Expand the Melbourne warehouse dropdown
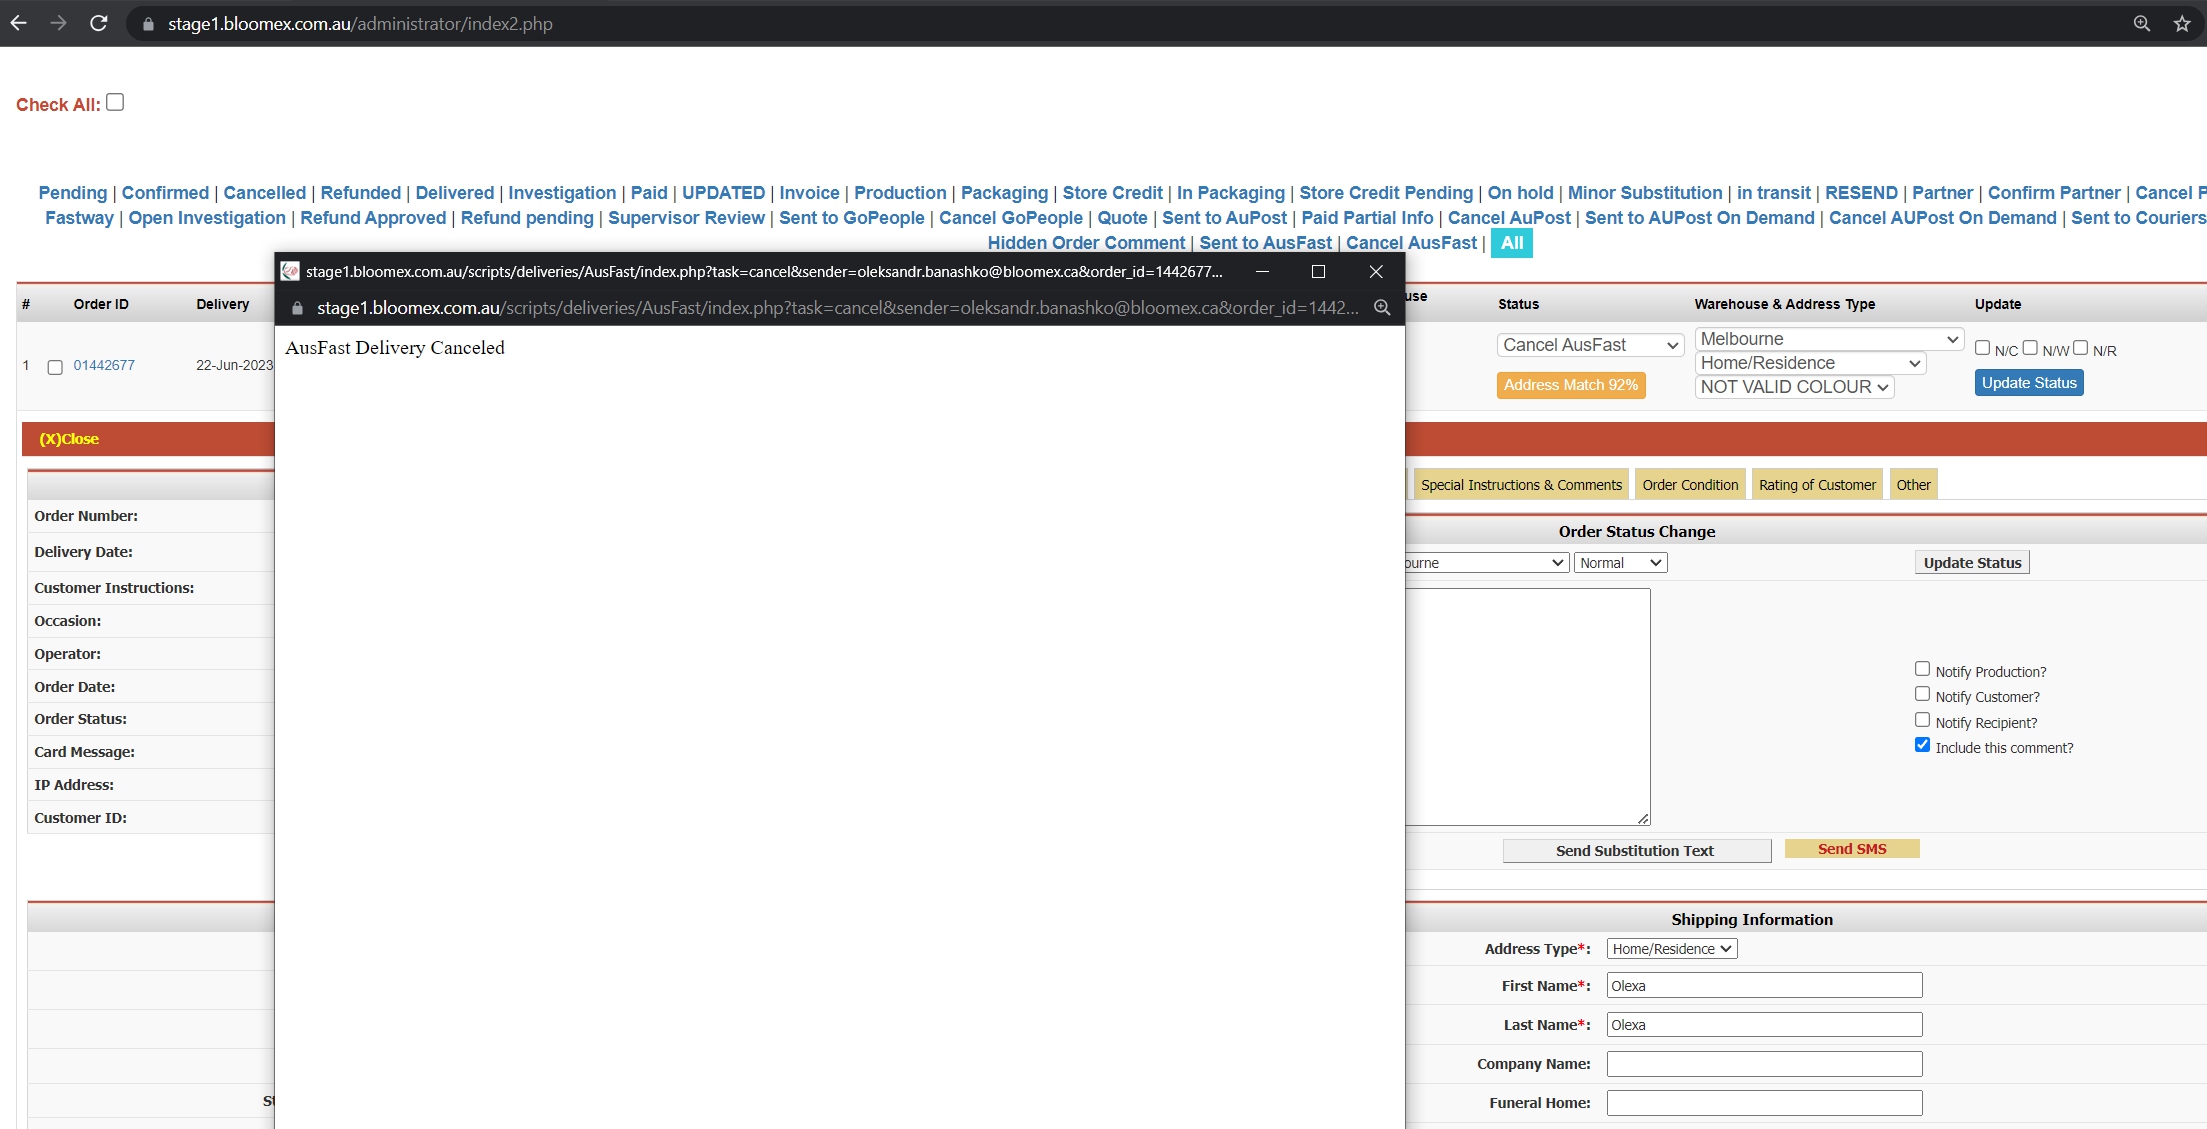Screen dimensions: 2207x1129 (x=1829, y=339)
